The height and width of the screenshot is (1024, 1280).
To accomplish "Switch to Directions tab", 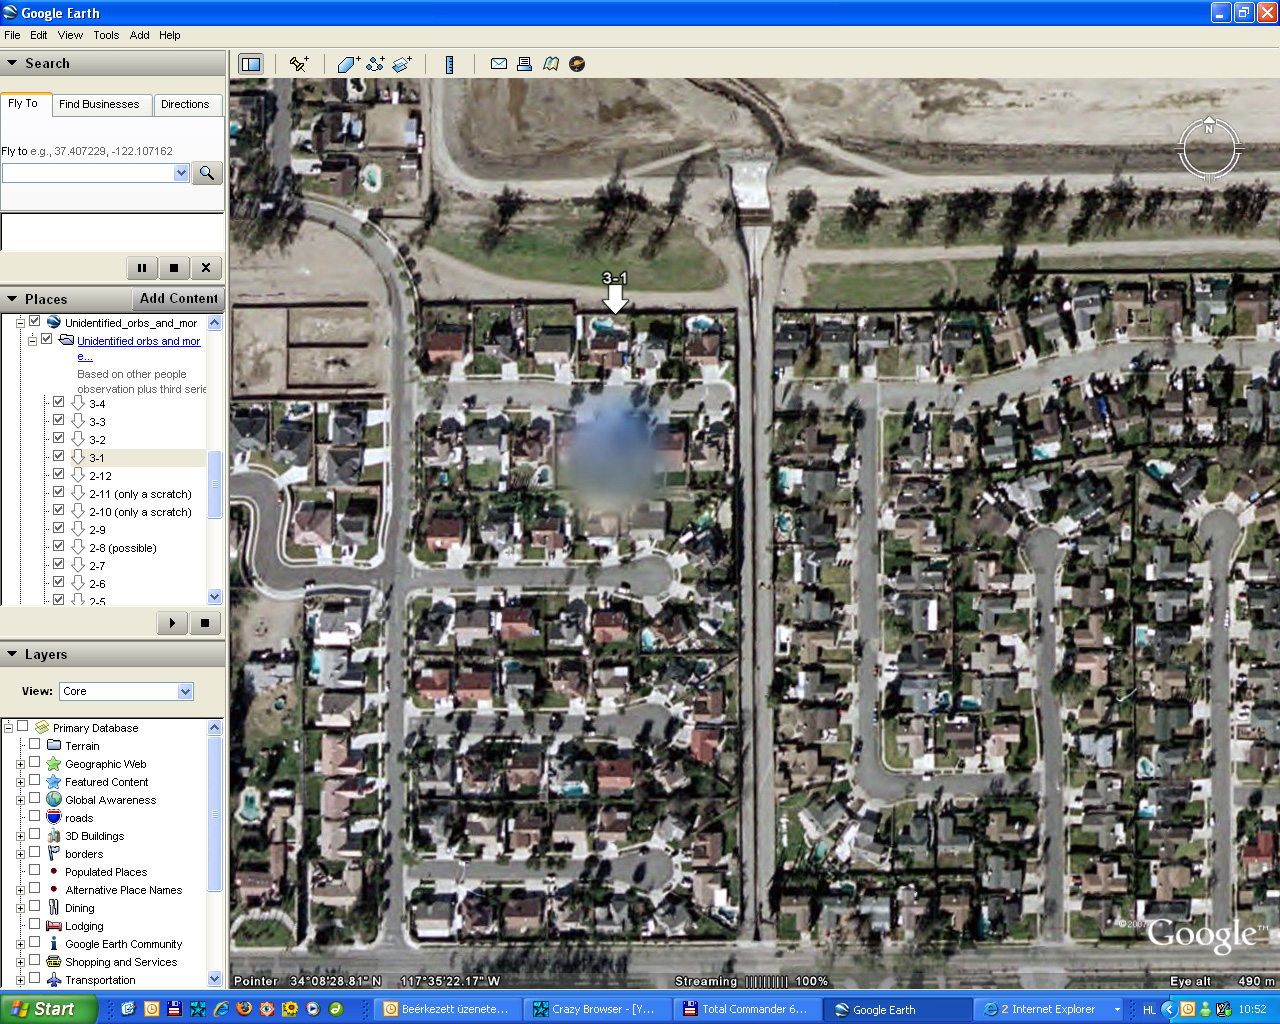I will (x=185, y=104).
